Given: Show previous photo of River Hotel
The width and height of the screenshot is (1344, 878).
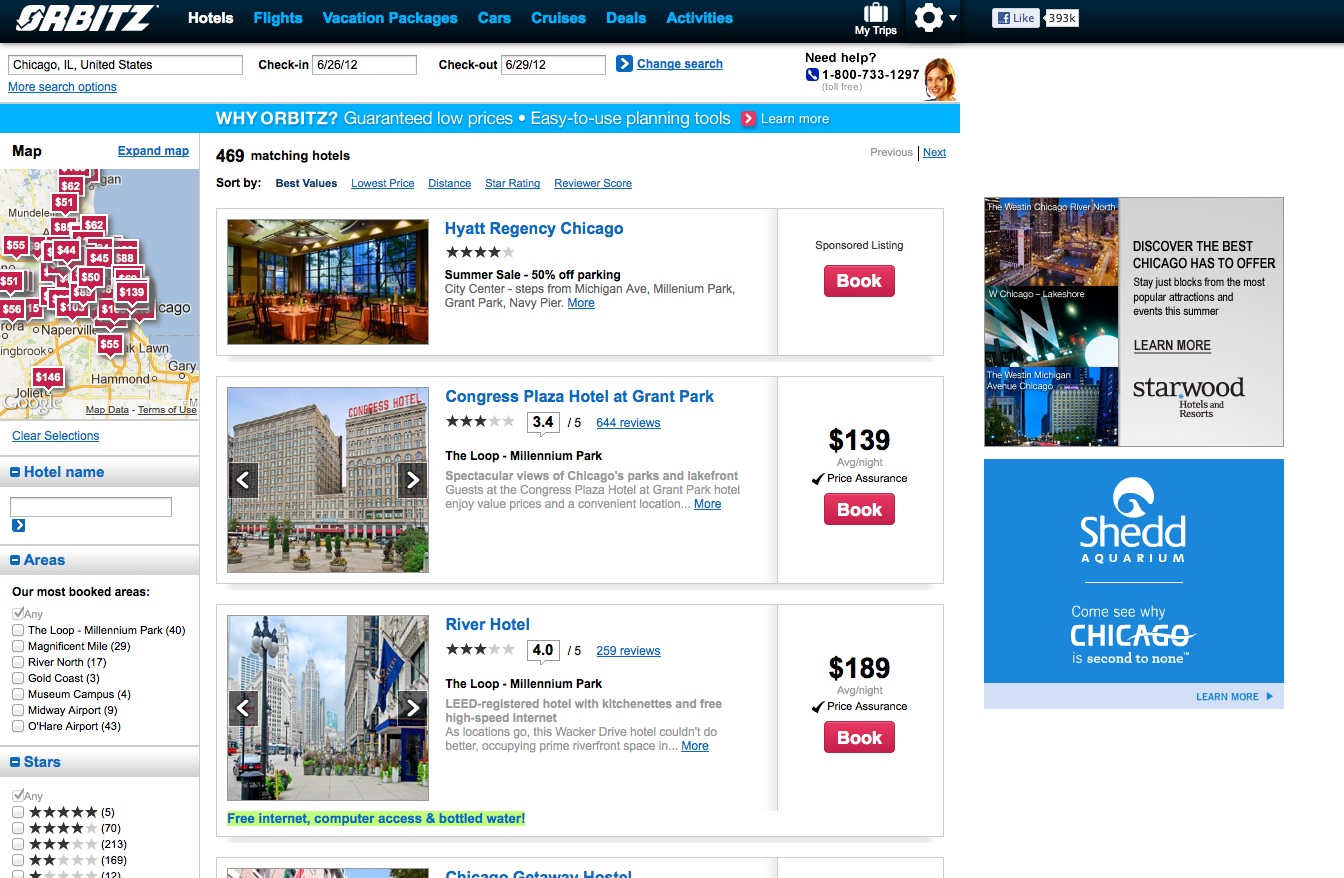Looking at the screenshot, I should tap(243, 708).
